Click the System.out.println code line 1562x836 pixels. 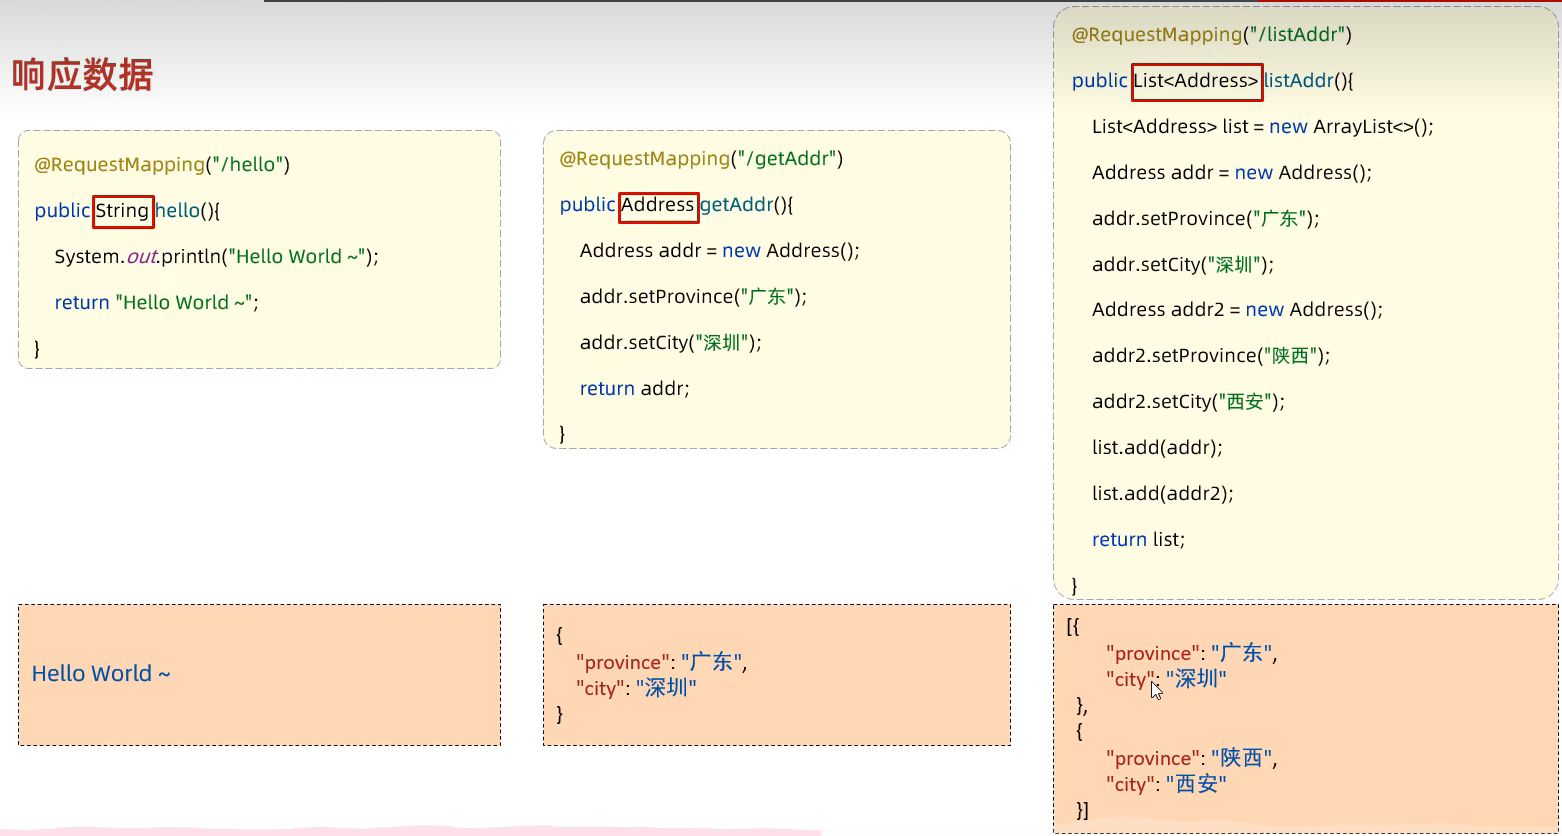(217, 257)
